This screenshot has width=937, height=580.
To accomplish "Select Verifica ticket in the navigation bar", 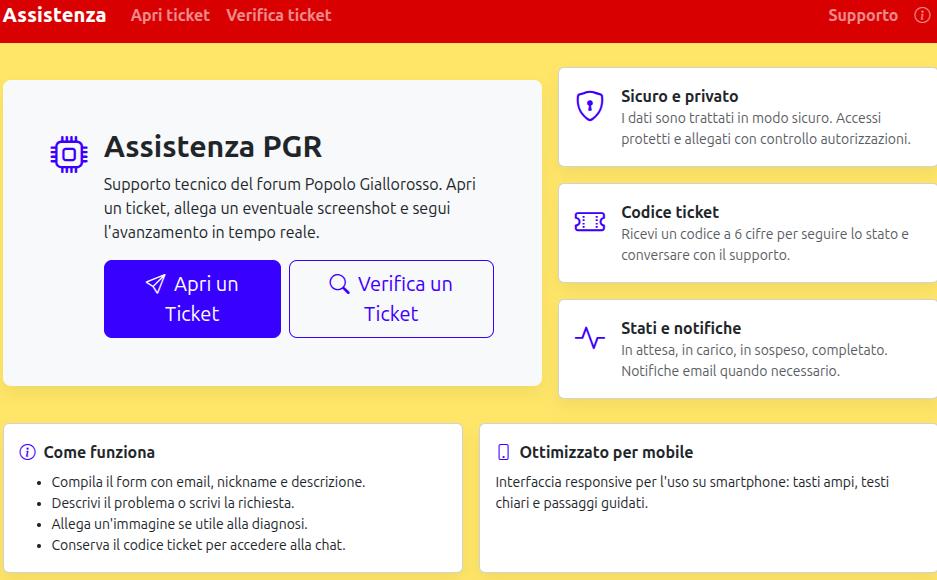I will coord(278,15).
